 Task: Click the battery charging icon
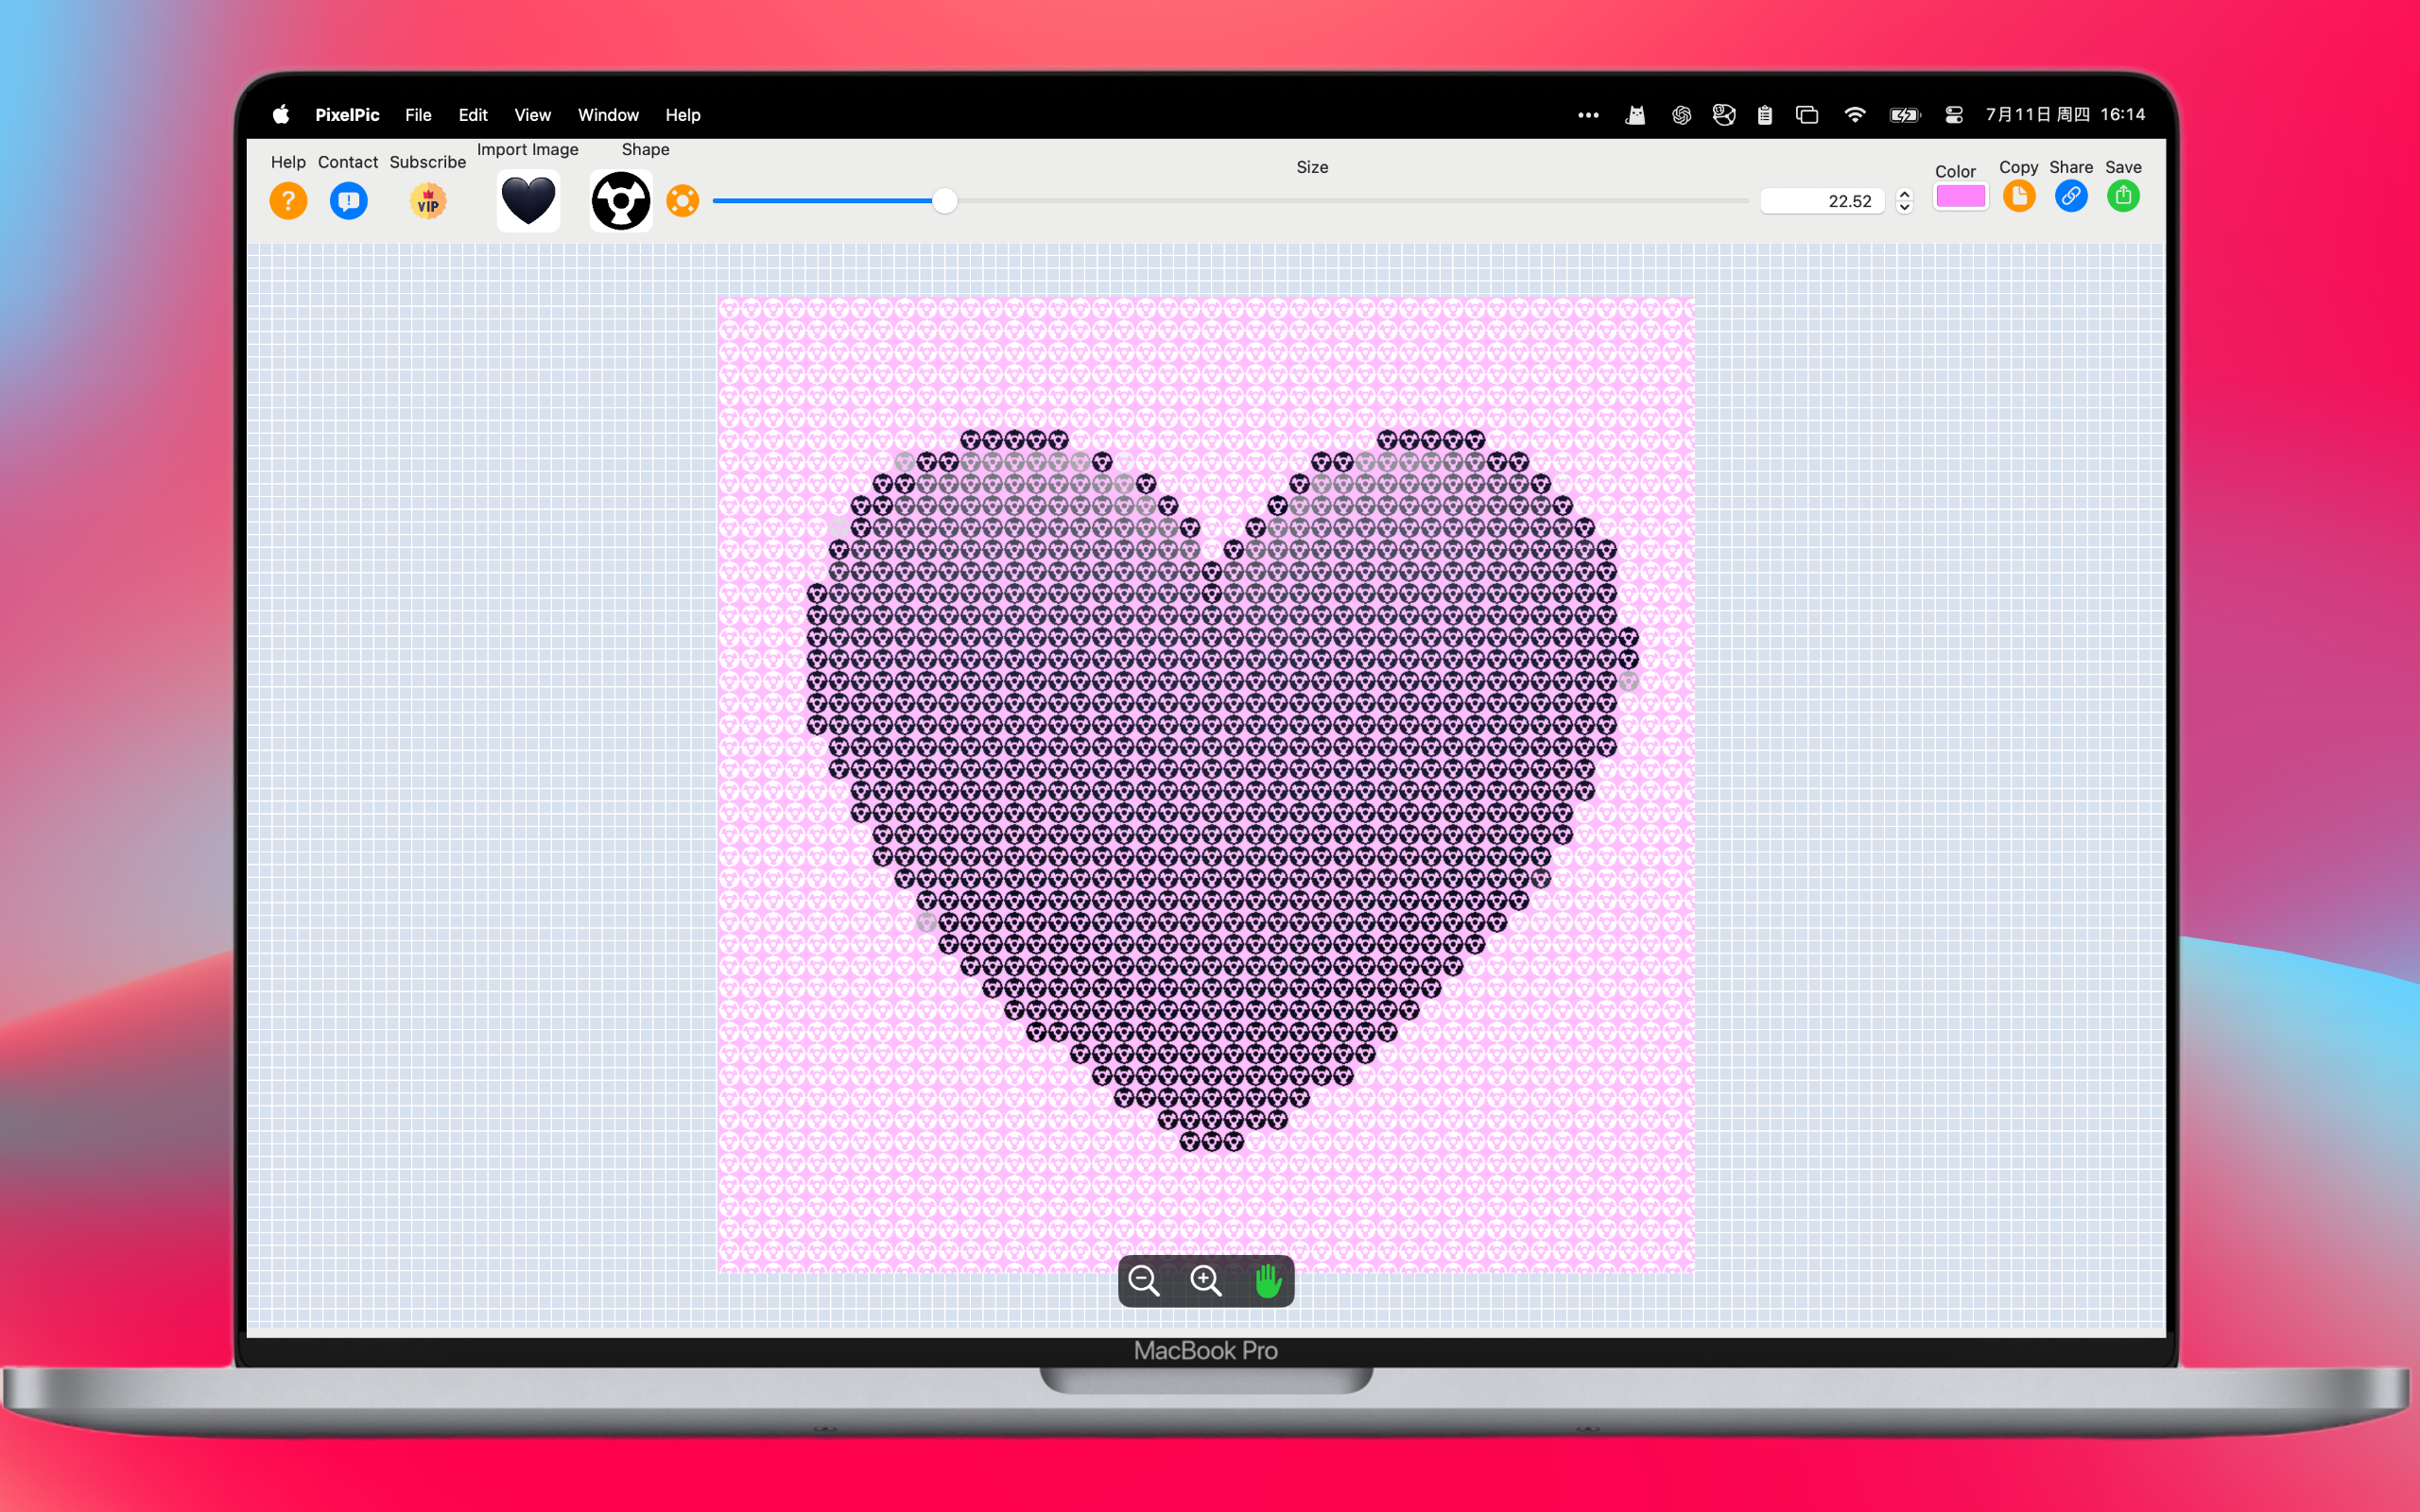1905,115
